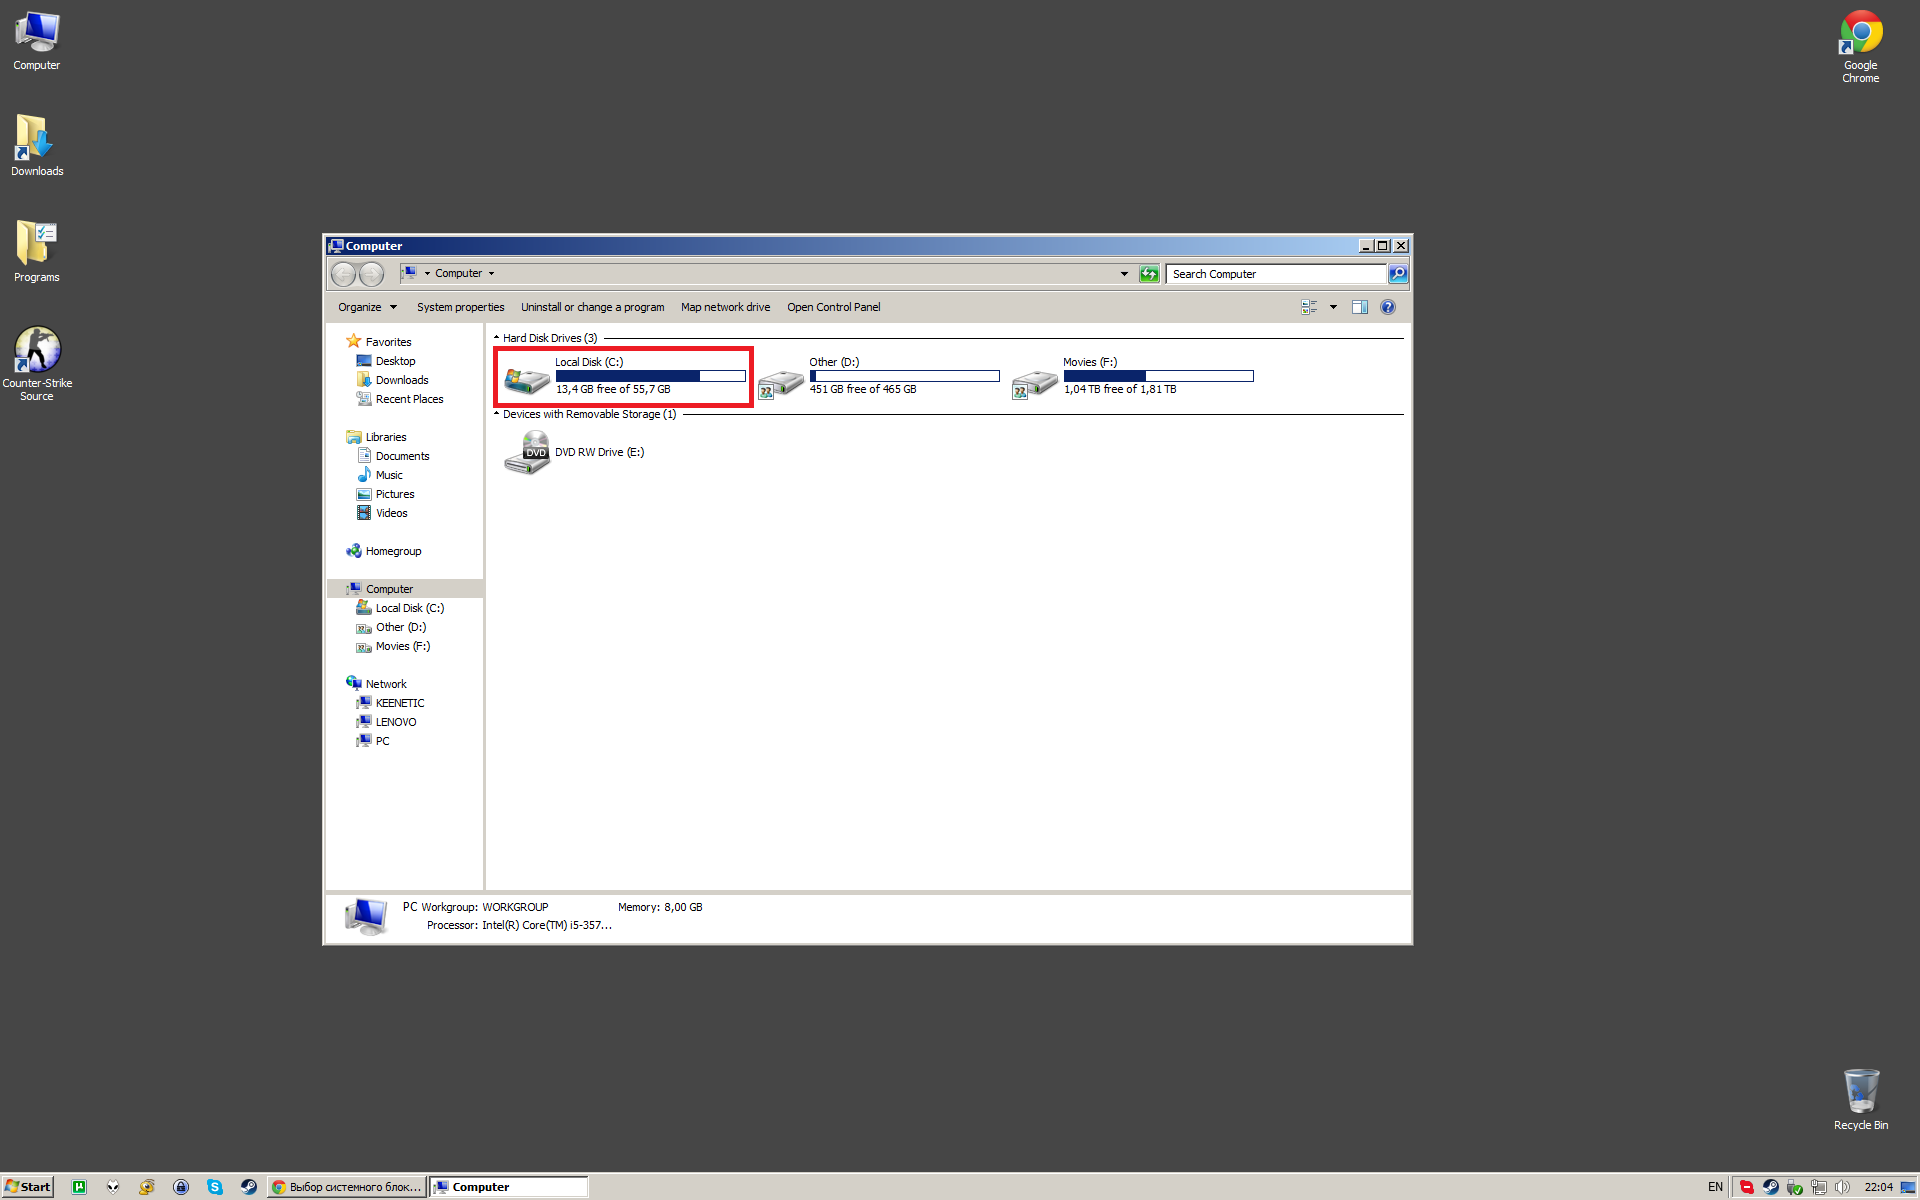Click the Start button
The image size is (1920, 1200).
[x=28, y=1187]
